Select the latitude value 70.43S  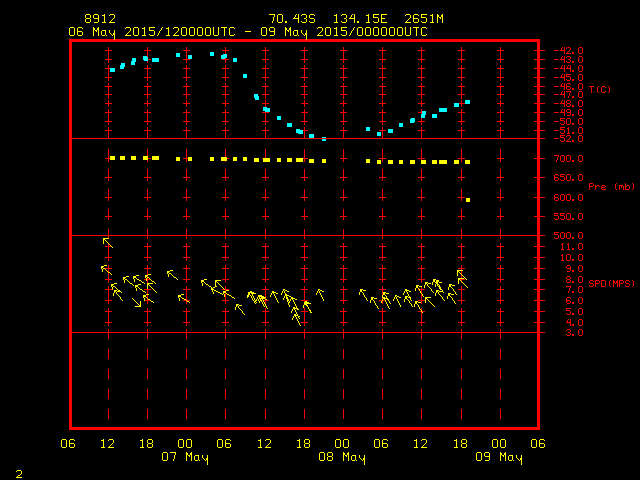pos(292,19)
